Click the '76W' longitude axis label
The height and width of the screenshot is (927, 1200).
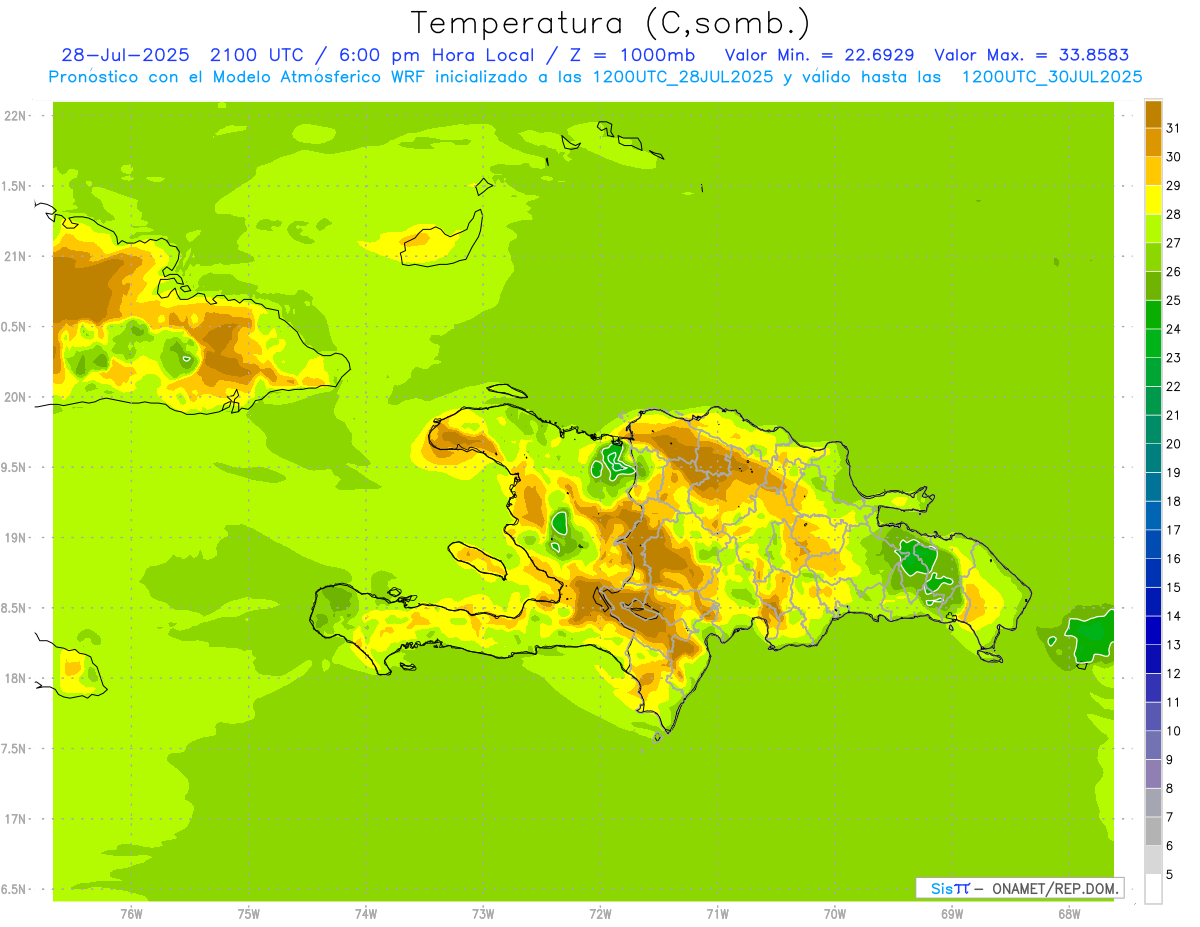click(x=131, y=913)
